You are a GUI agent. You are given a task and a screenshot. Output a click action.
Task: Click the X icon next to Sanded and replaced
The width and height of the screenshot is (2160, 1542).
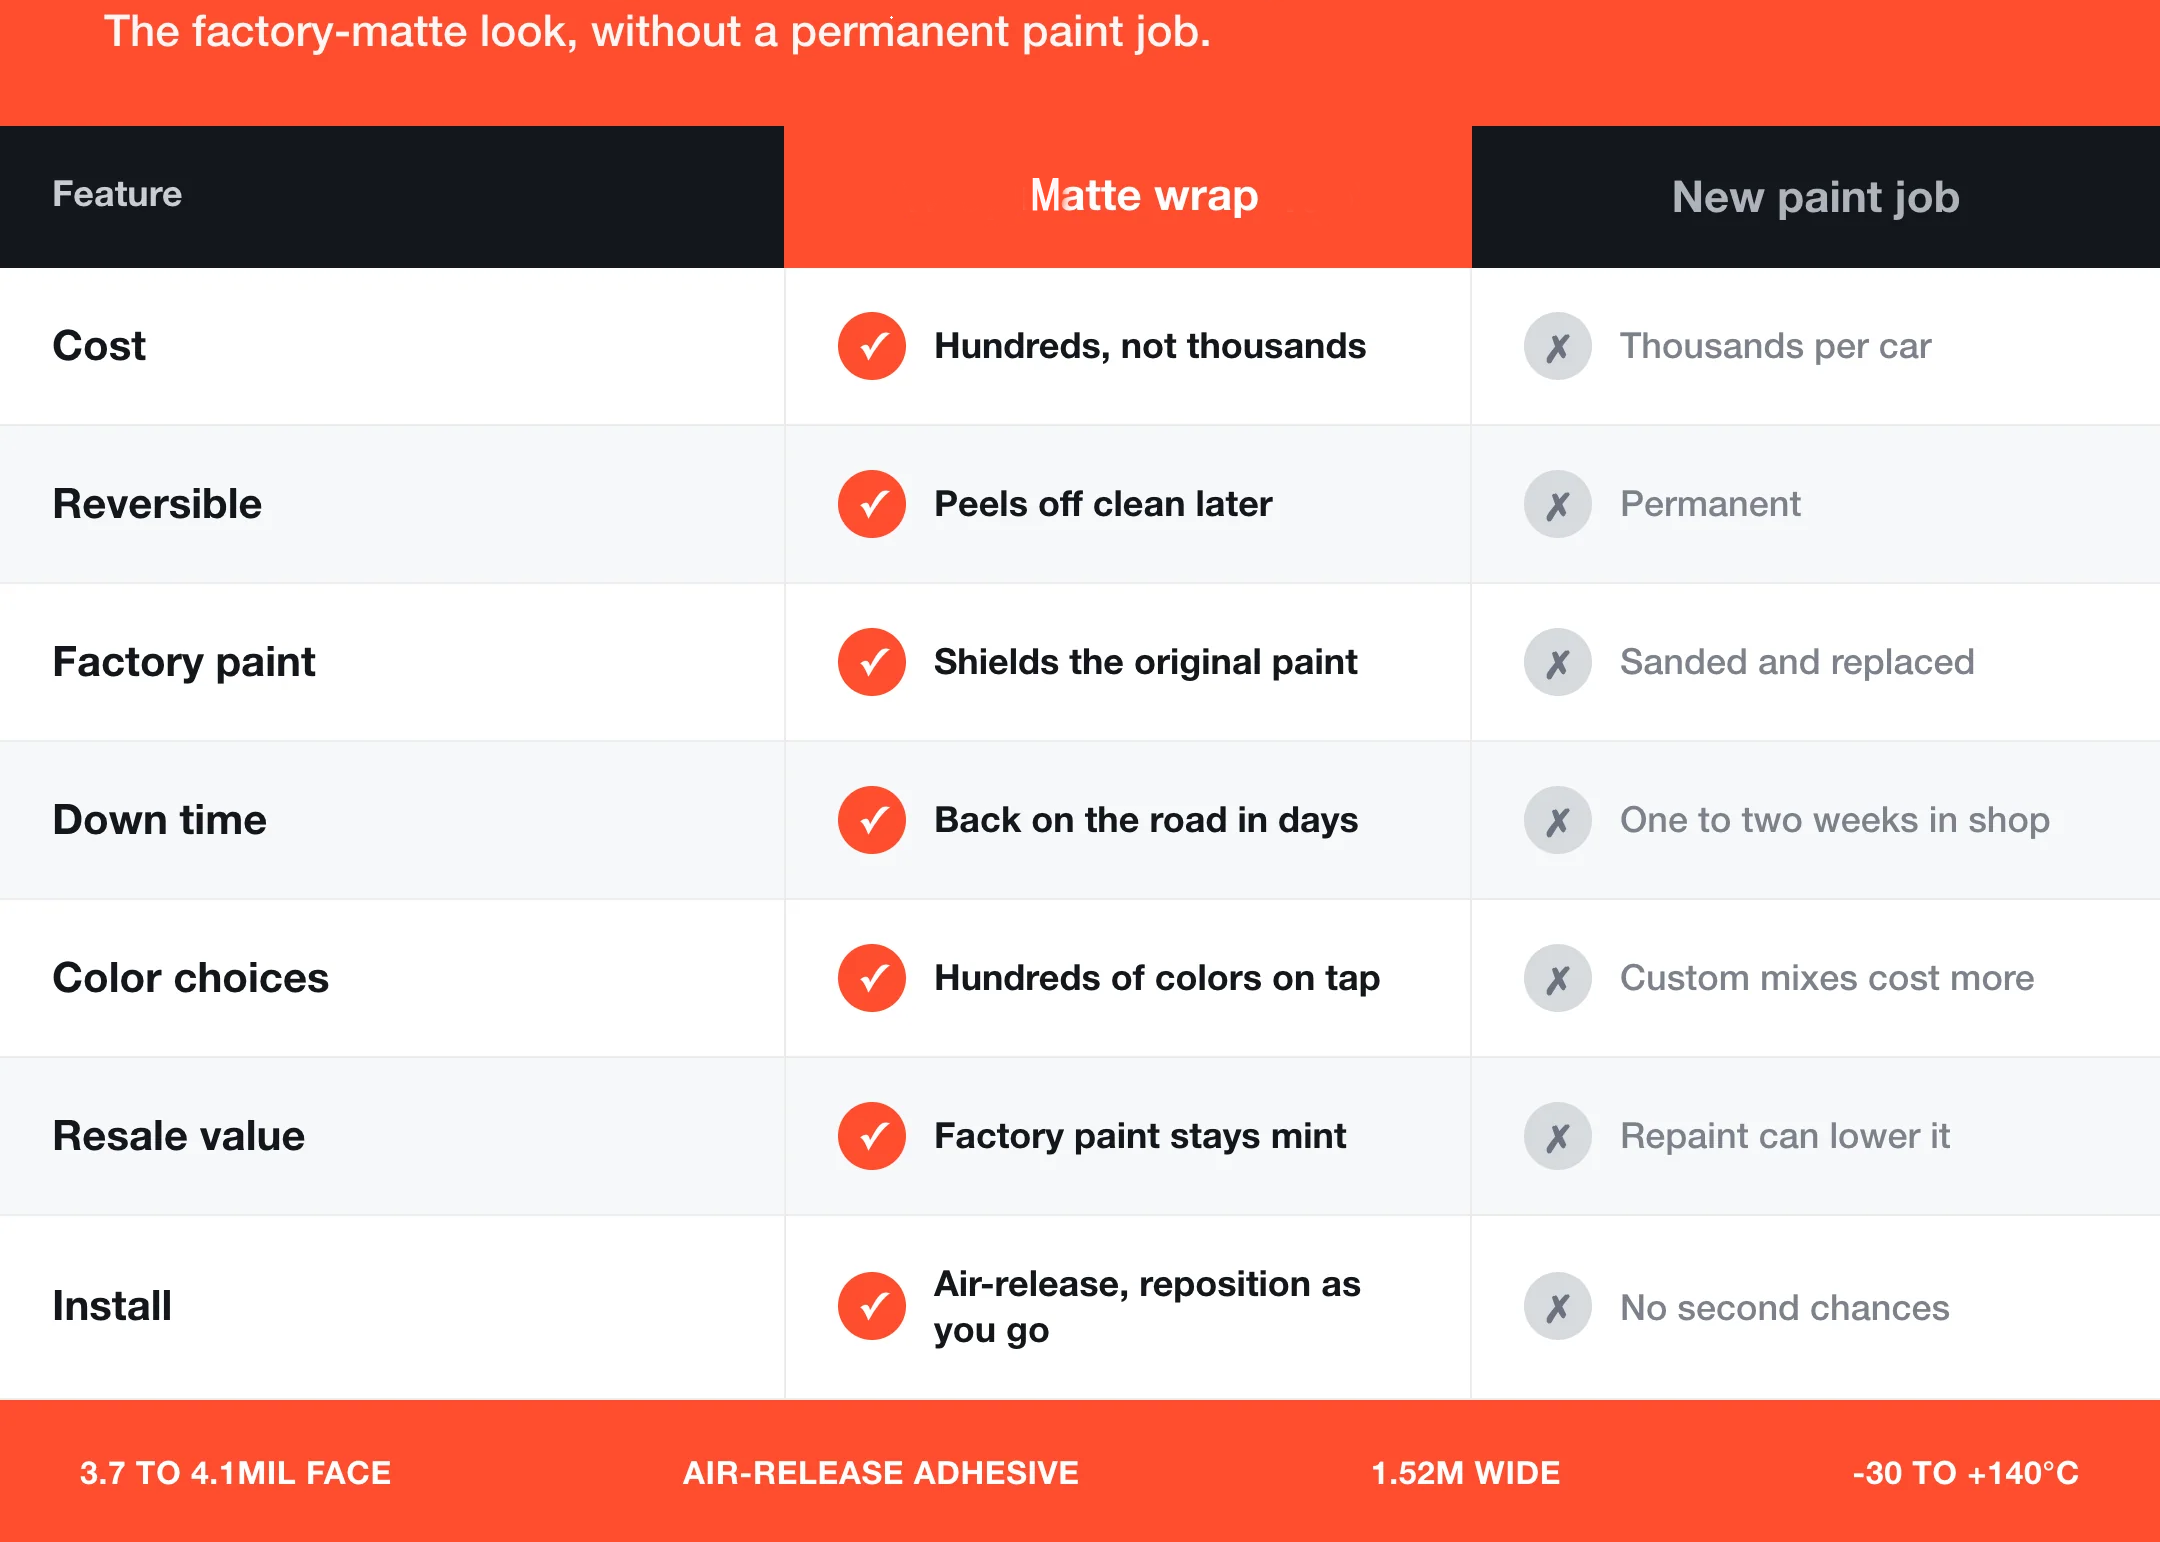pos(1558,662)
